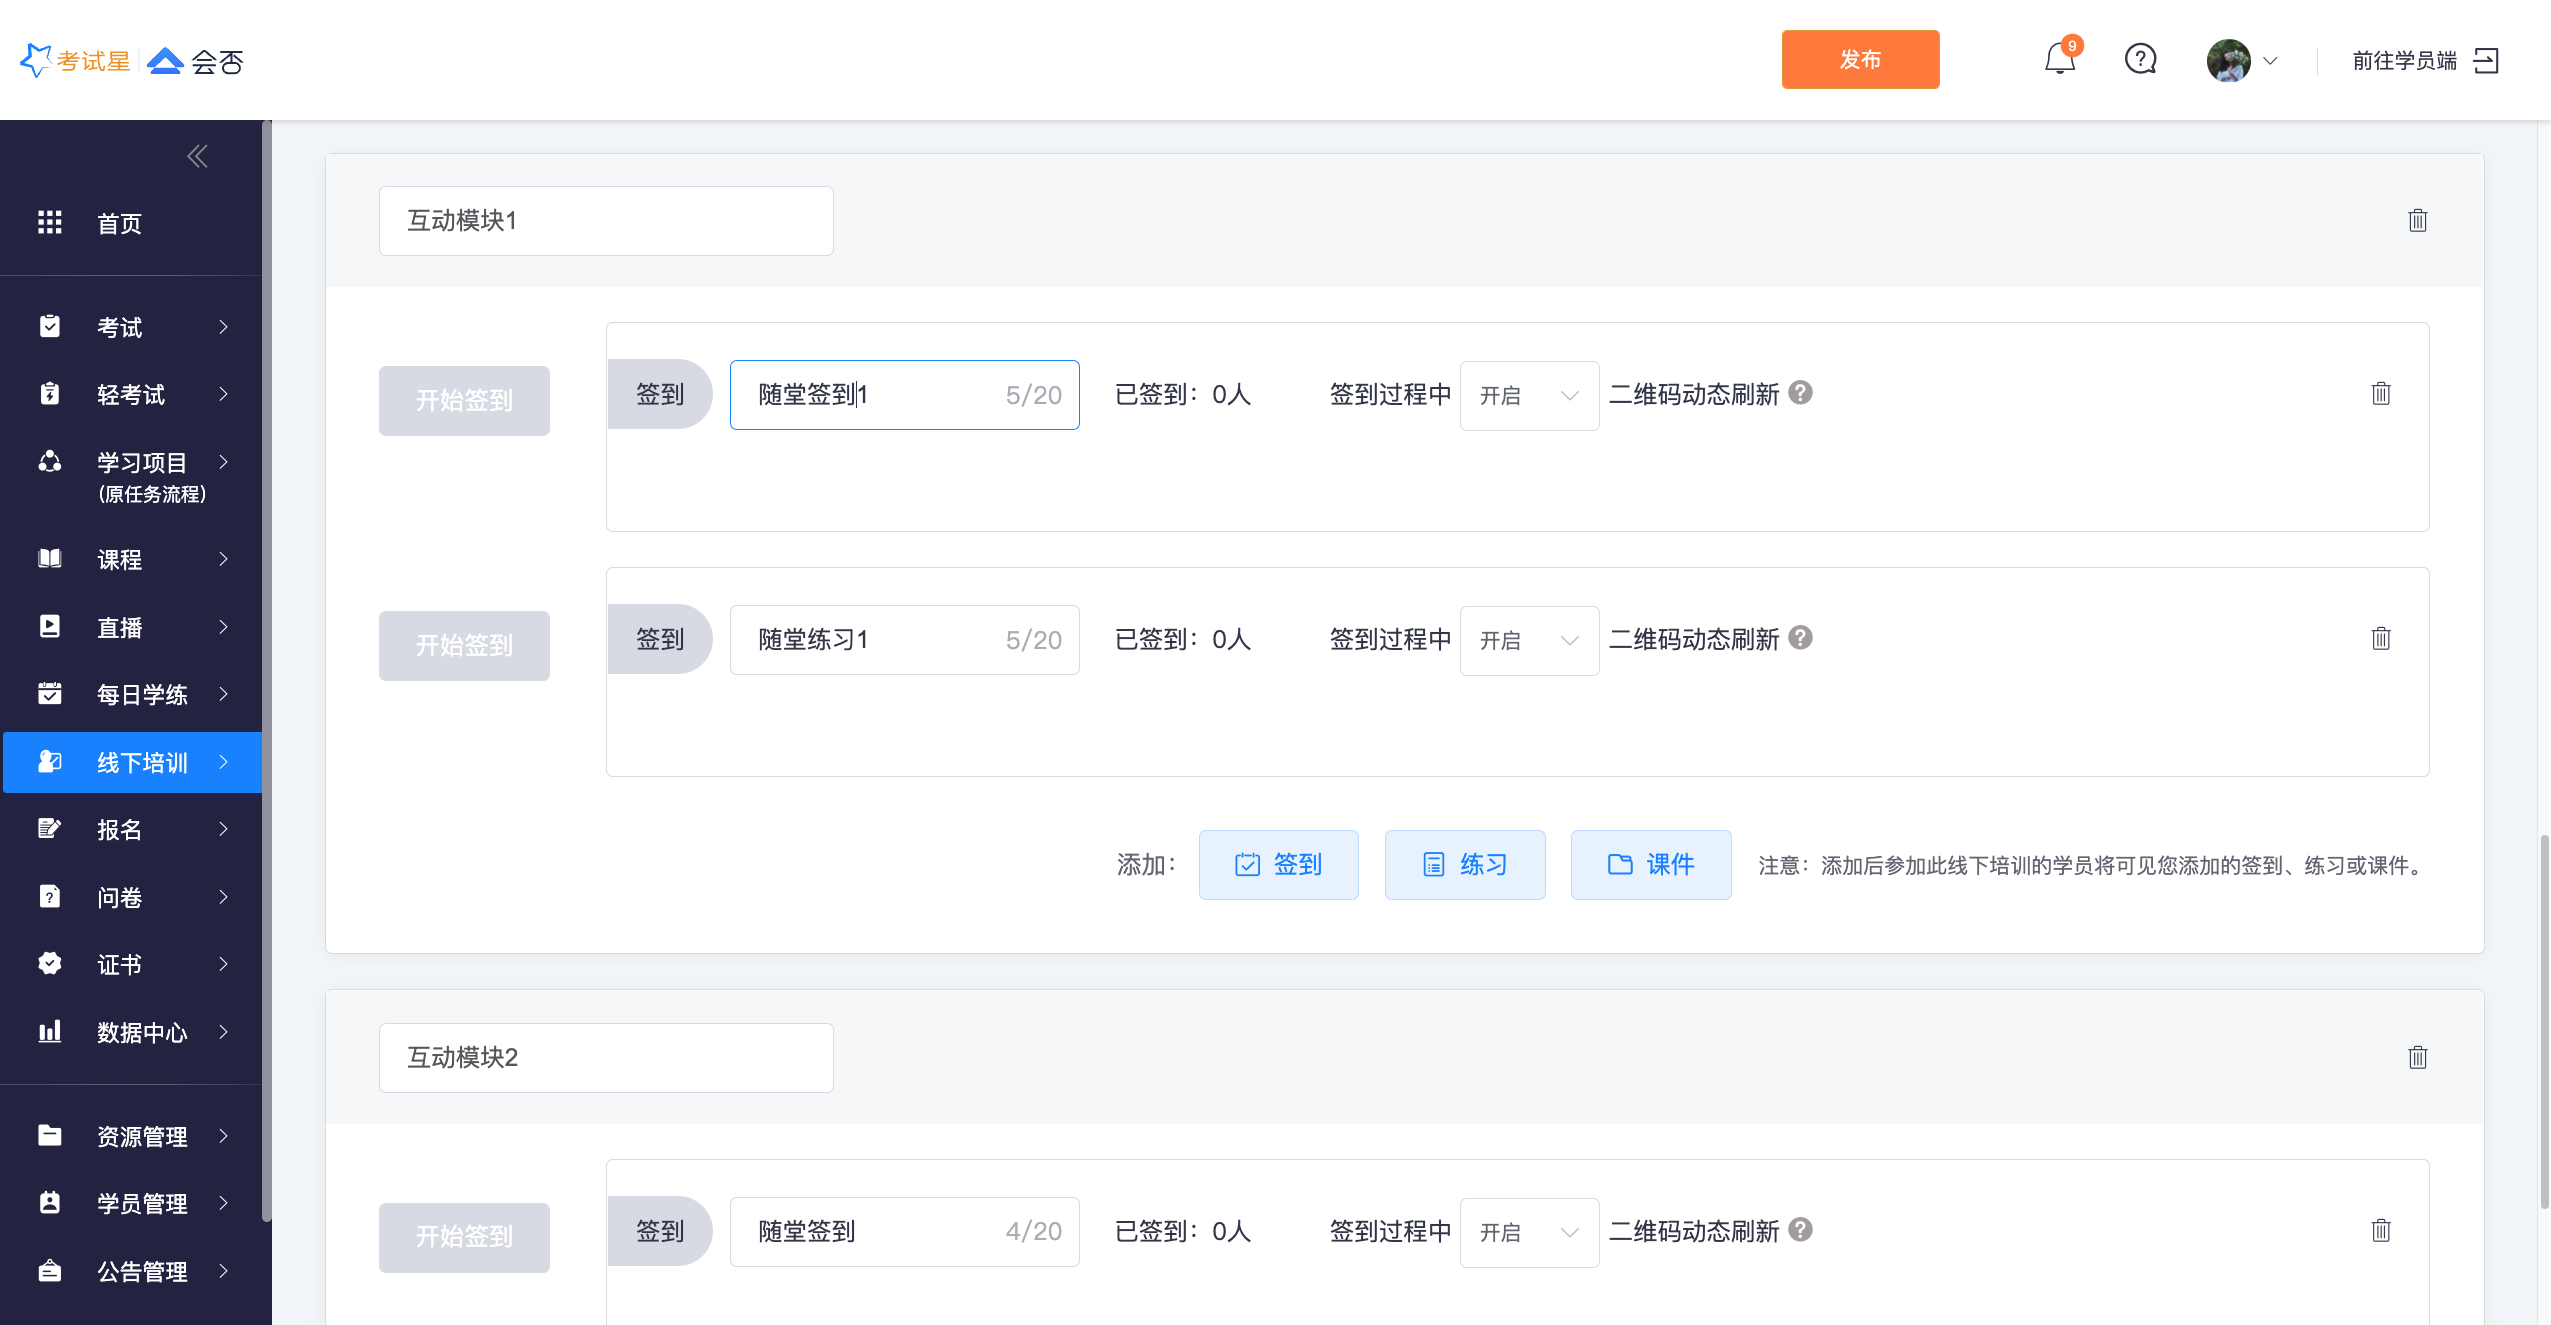This screenshot has height=1325, width=2551.
Task: Open 开启 dropdown in 互动模块2 签到 row
Action: [x=1528, y=1232]
